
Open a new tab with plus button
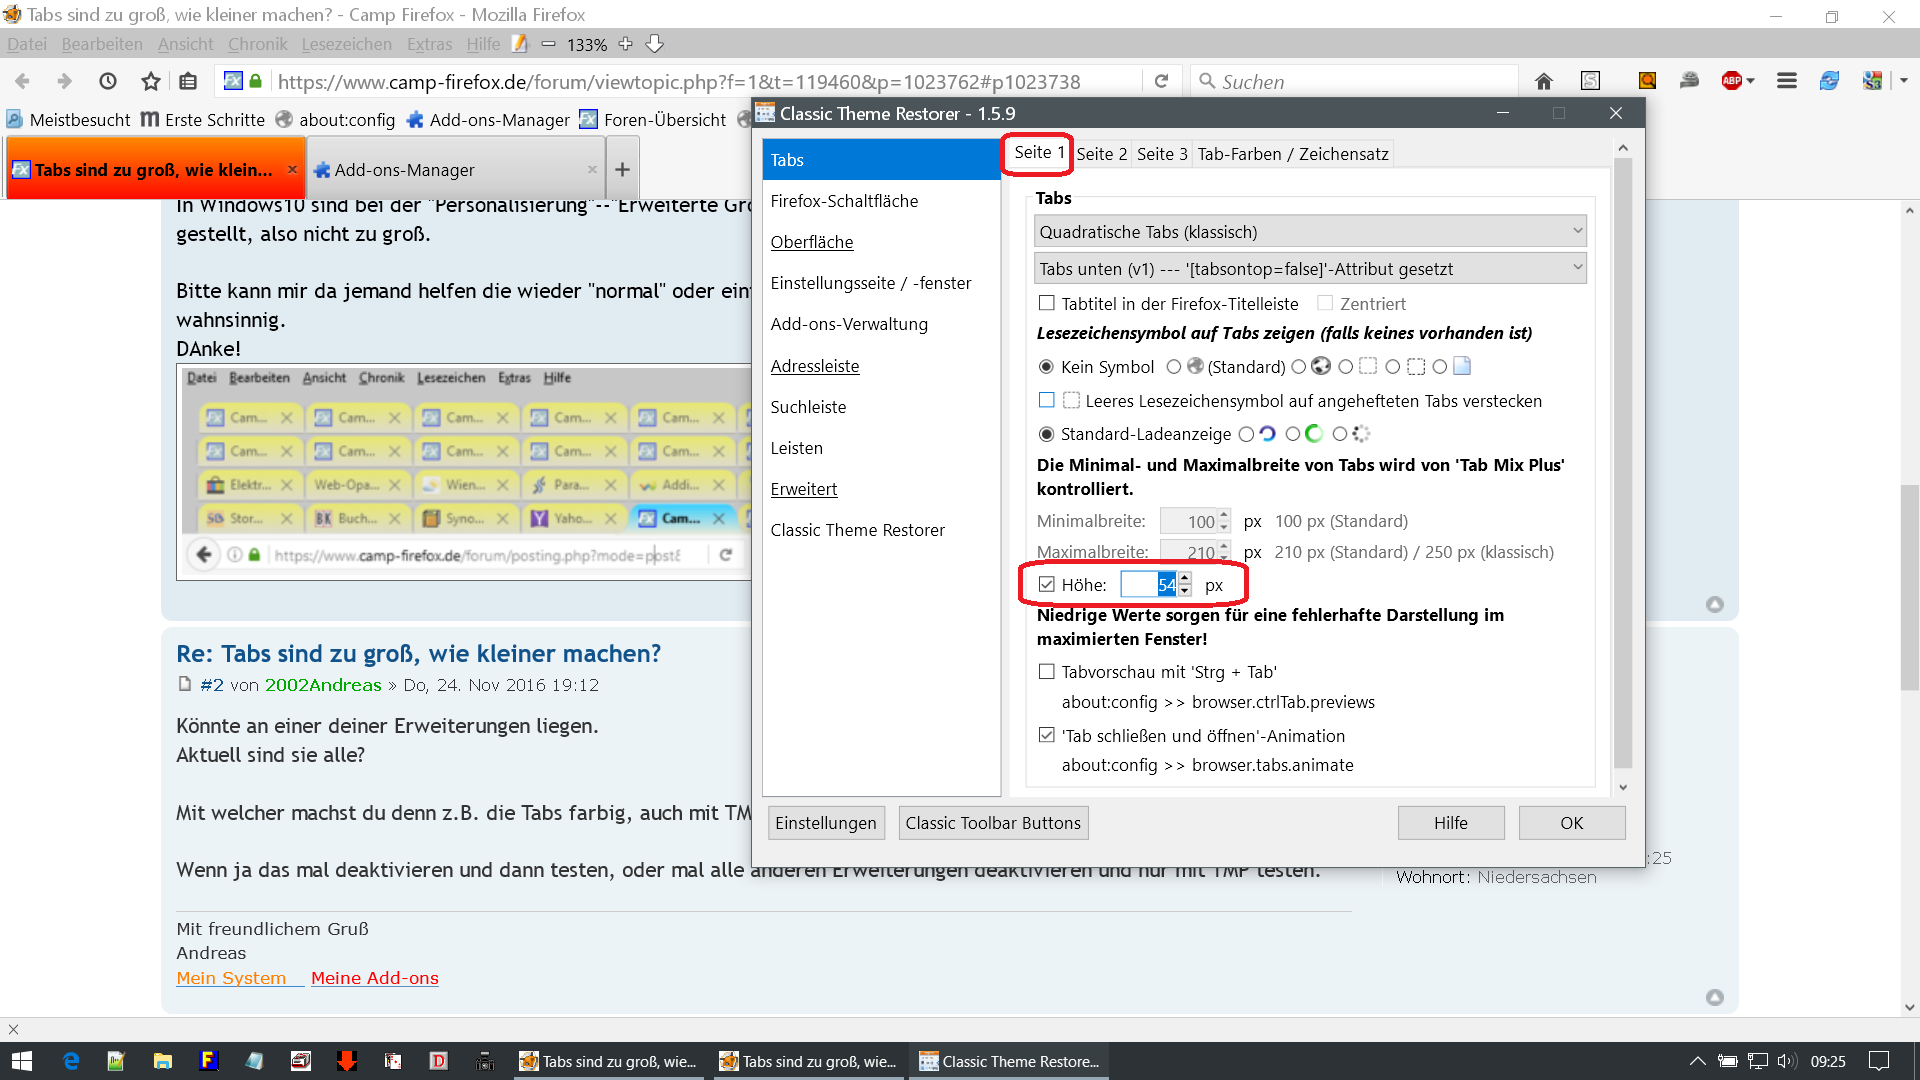coord(622,169)
